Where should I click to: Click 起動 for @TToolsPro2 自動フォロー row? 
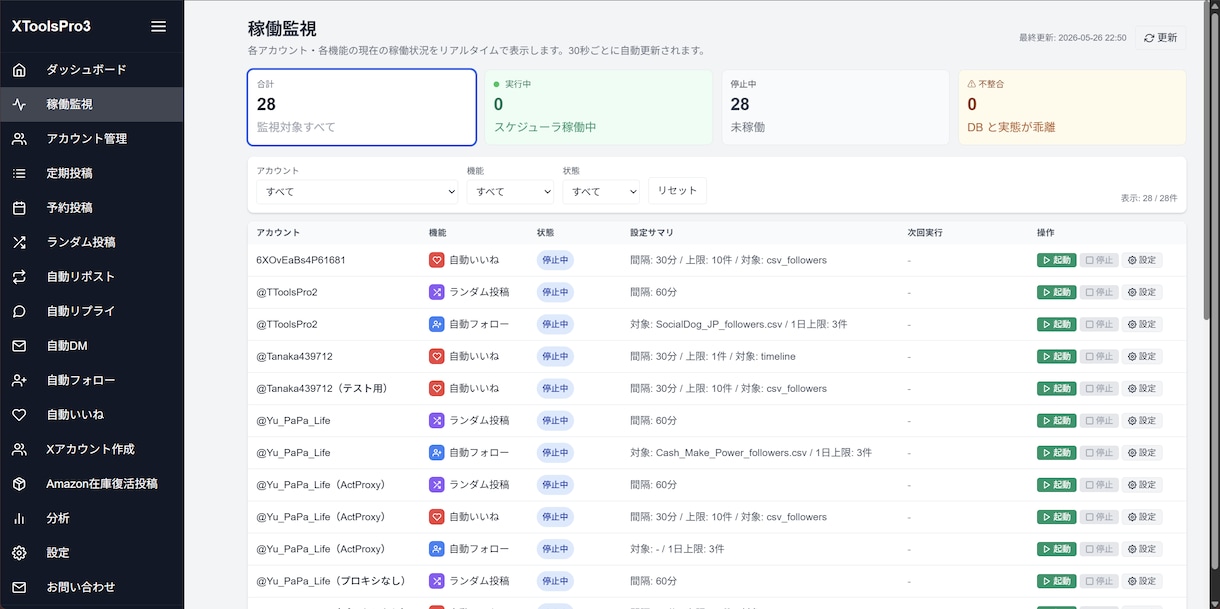click(x=1056, y=324)
